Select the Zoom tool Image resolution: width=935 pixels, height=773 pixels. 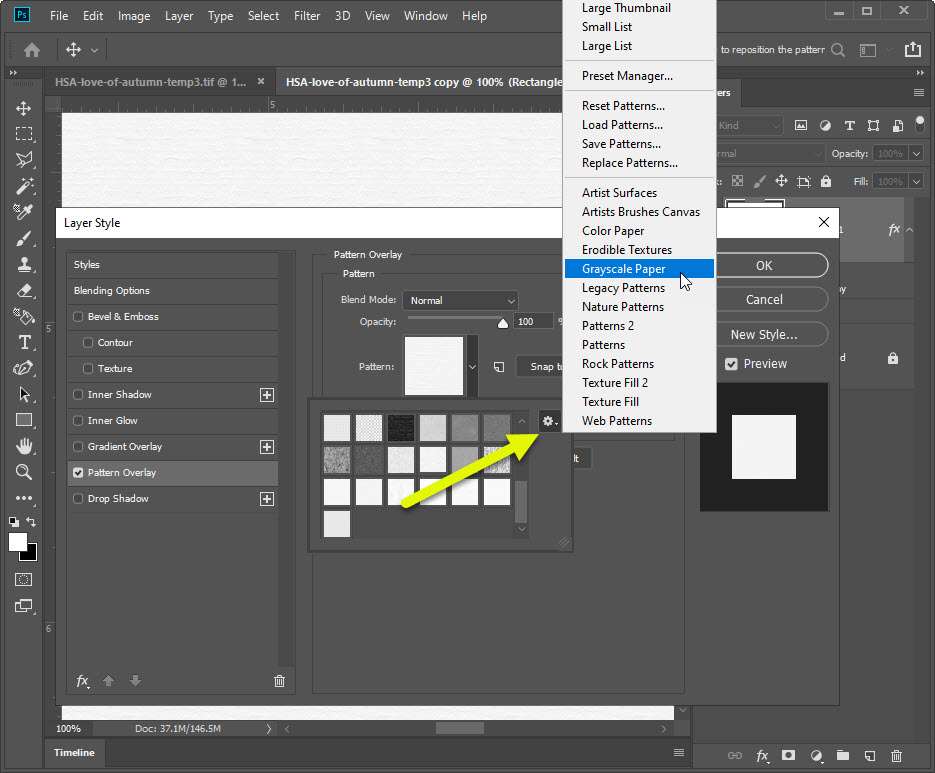click(24, 471)
